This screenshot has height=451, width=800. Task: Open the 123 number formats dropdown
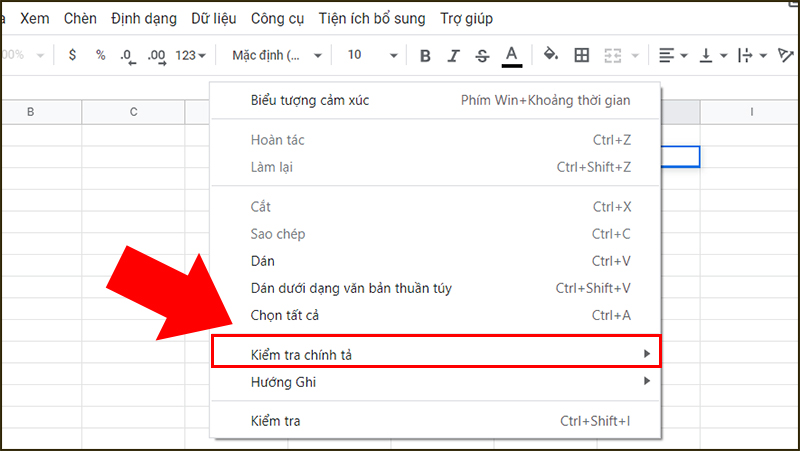190,55
